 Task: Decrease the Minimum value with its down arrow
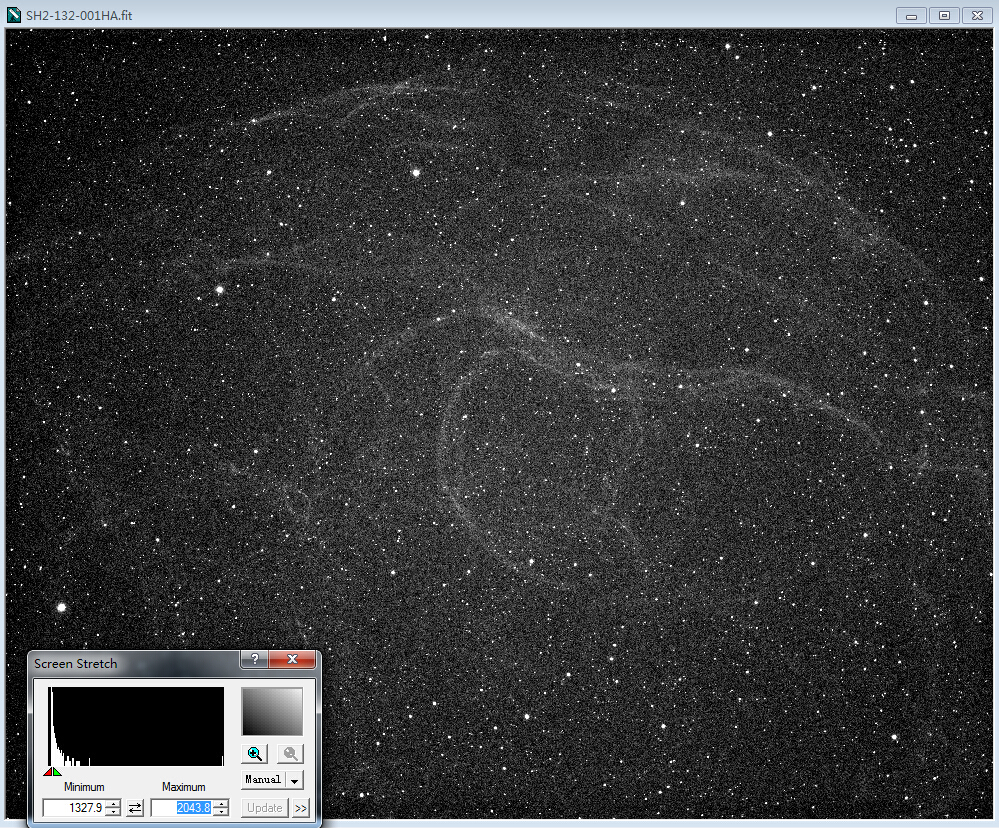coord(113,812)
